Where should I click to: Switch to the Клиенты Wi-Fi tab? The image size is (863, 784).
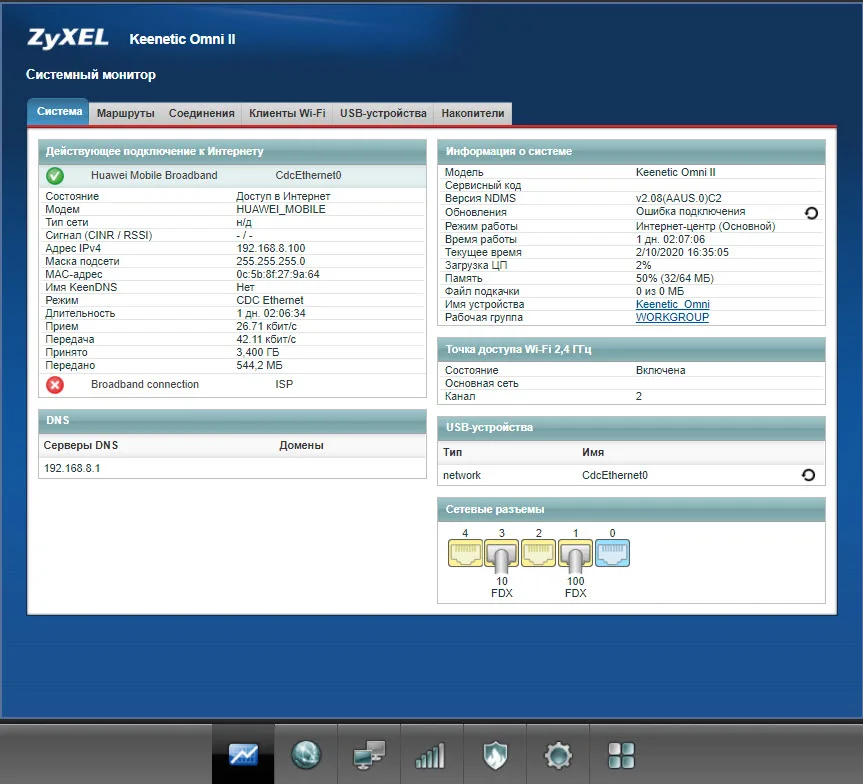coord(287,113)
